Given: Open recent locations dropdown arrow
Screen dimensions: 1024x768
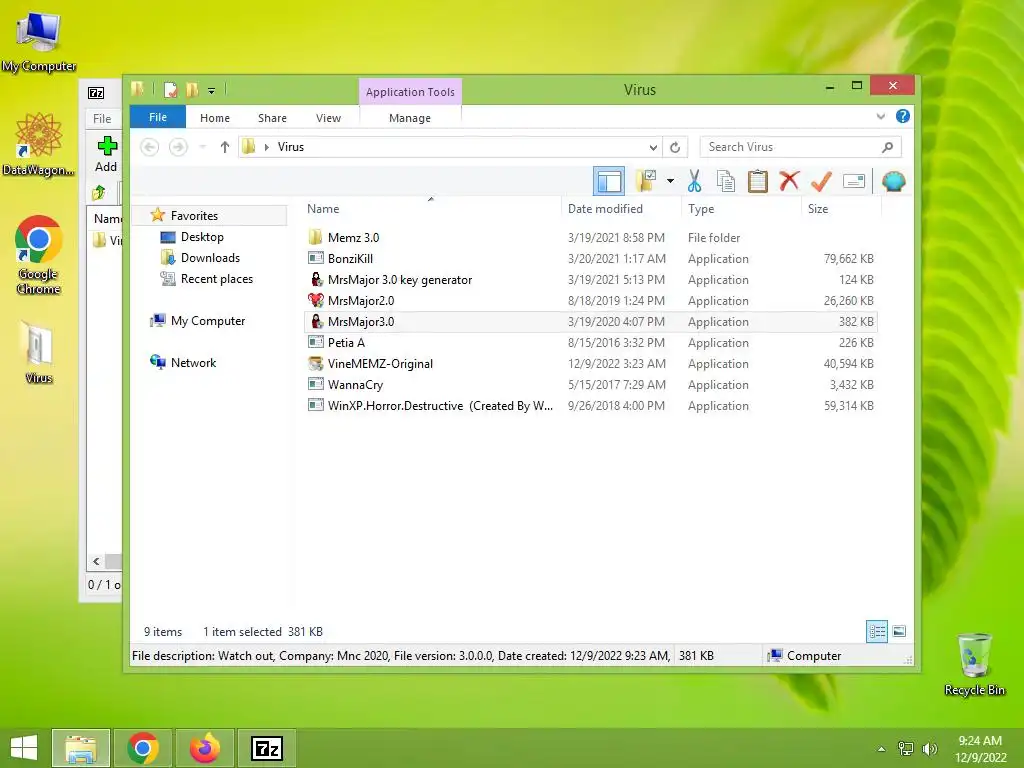Looking at the screenshot, I should 202,147.
